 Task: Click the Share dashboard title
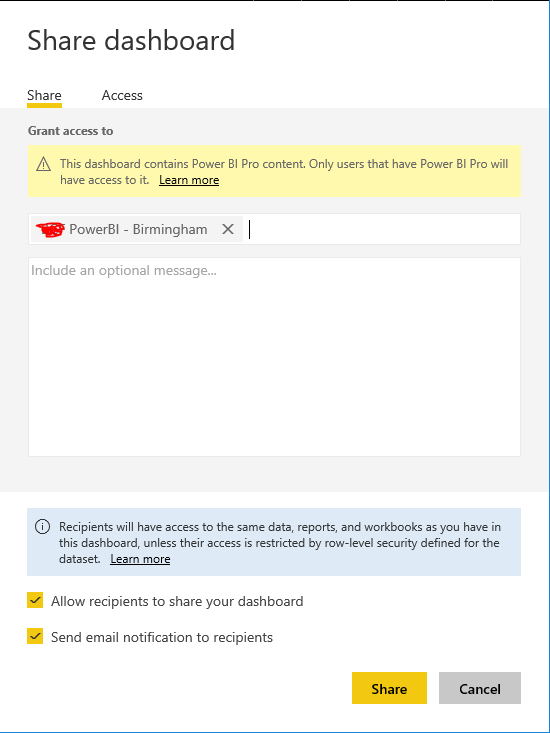coord(131,40)
